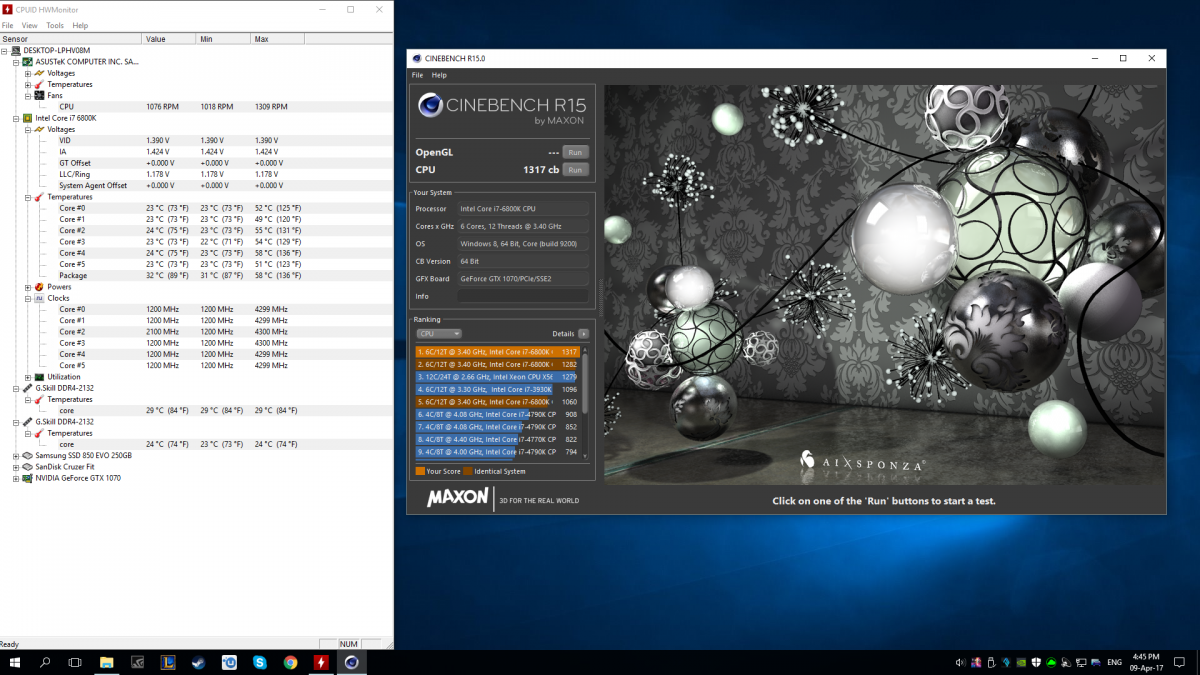Expand the Utilization node
The height and width of the screenshot is (675, 1200).
pos(27,377)
